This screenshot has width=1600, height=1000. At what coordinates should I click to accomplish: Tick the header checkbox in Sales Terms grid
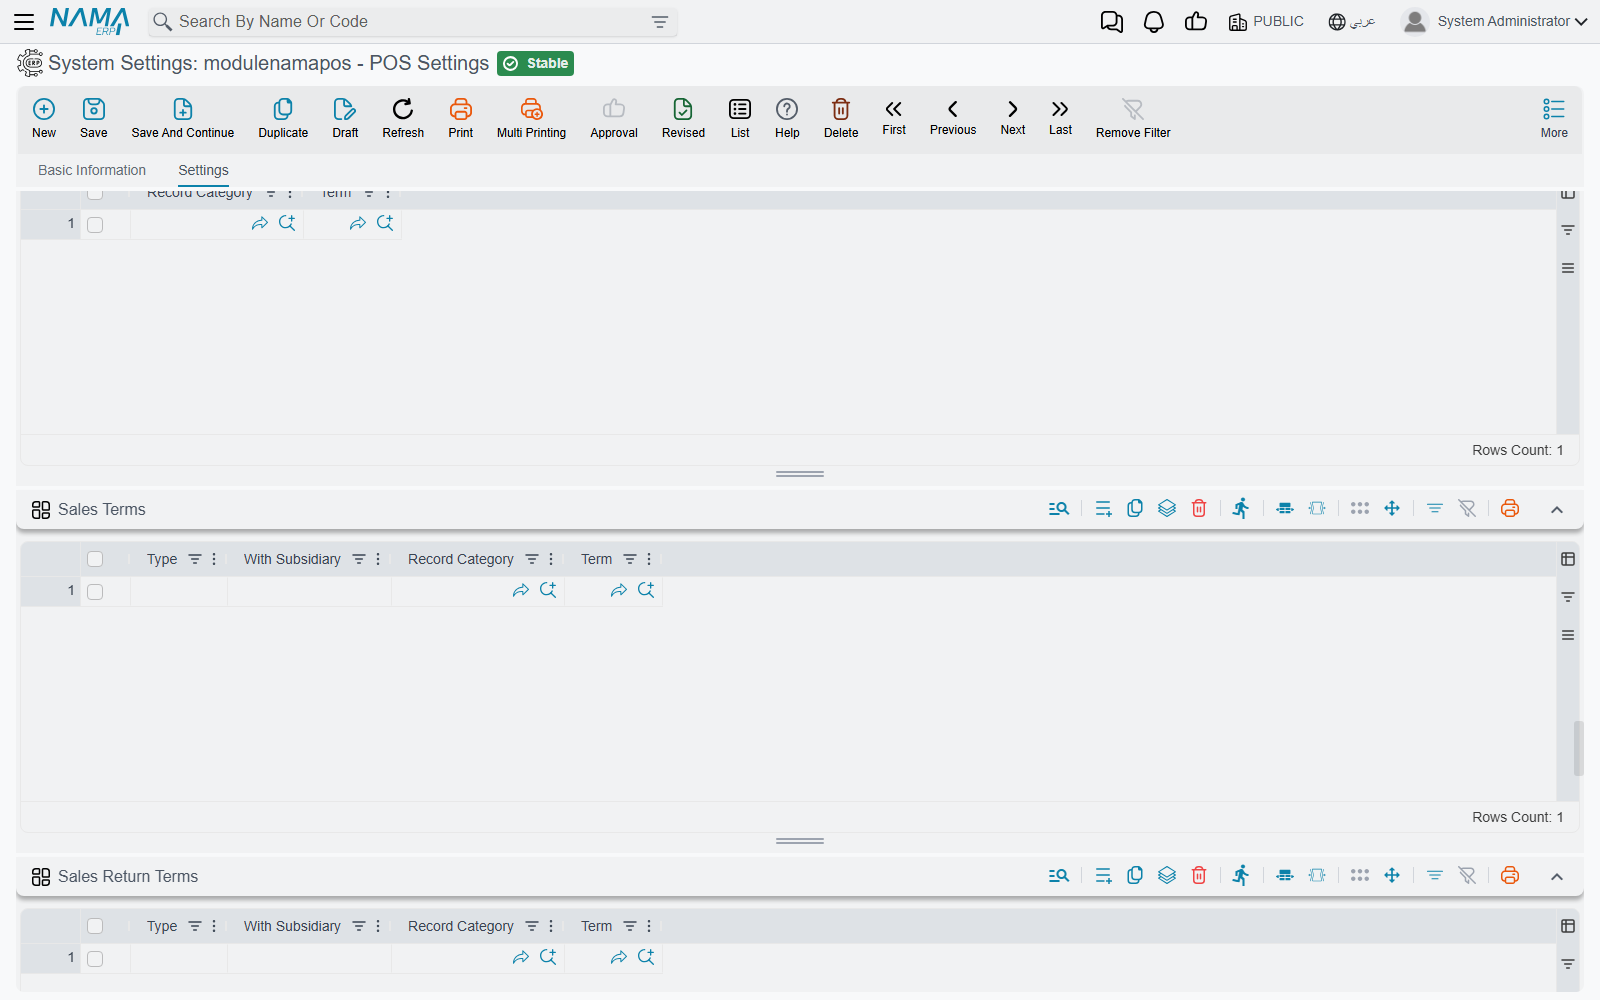[95, 559]
